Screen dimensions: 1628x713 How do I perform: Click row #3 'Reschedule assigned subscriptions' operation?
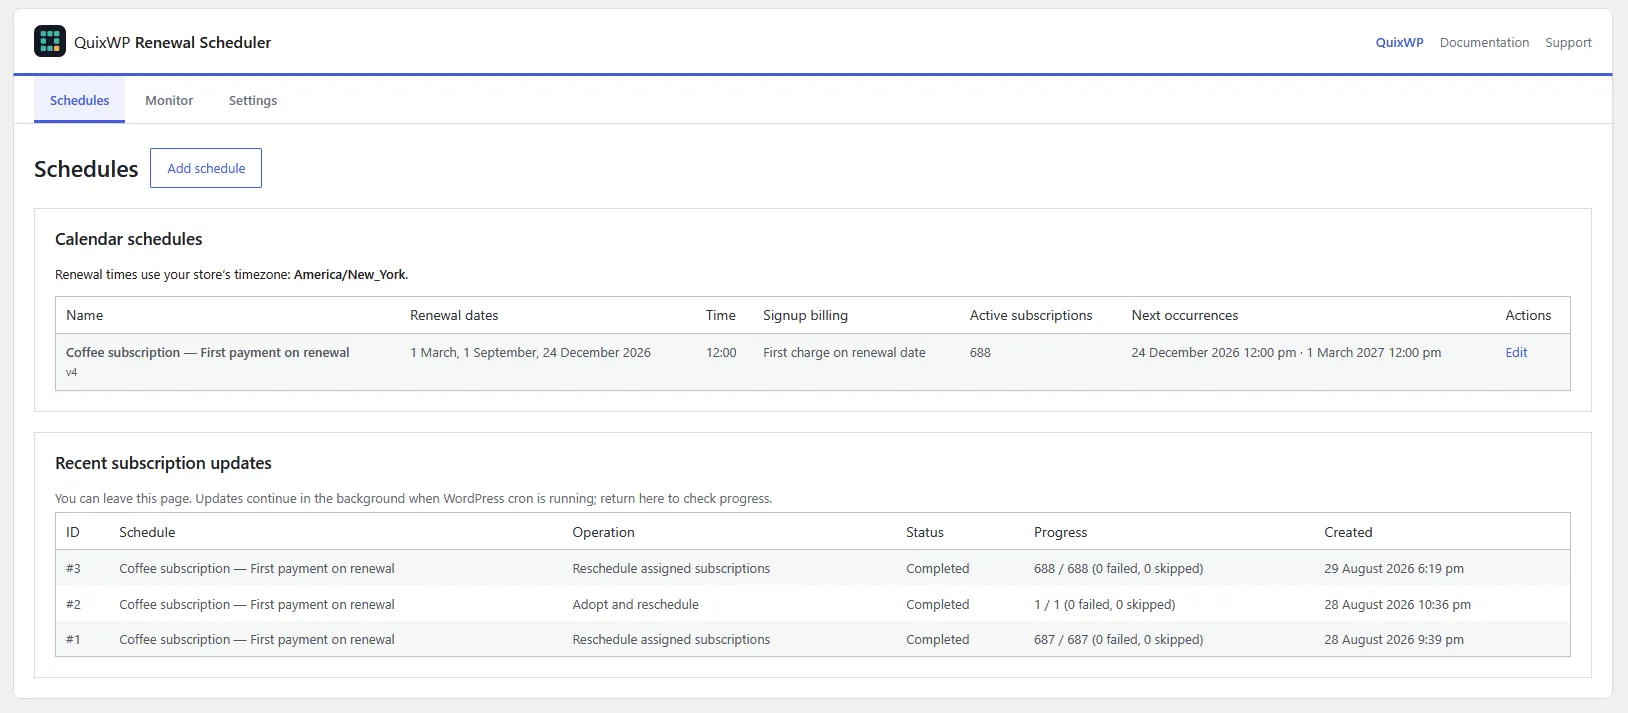[x=671, y=568]
